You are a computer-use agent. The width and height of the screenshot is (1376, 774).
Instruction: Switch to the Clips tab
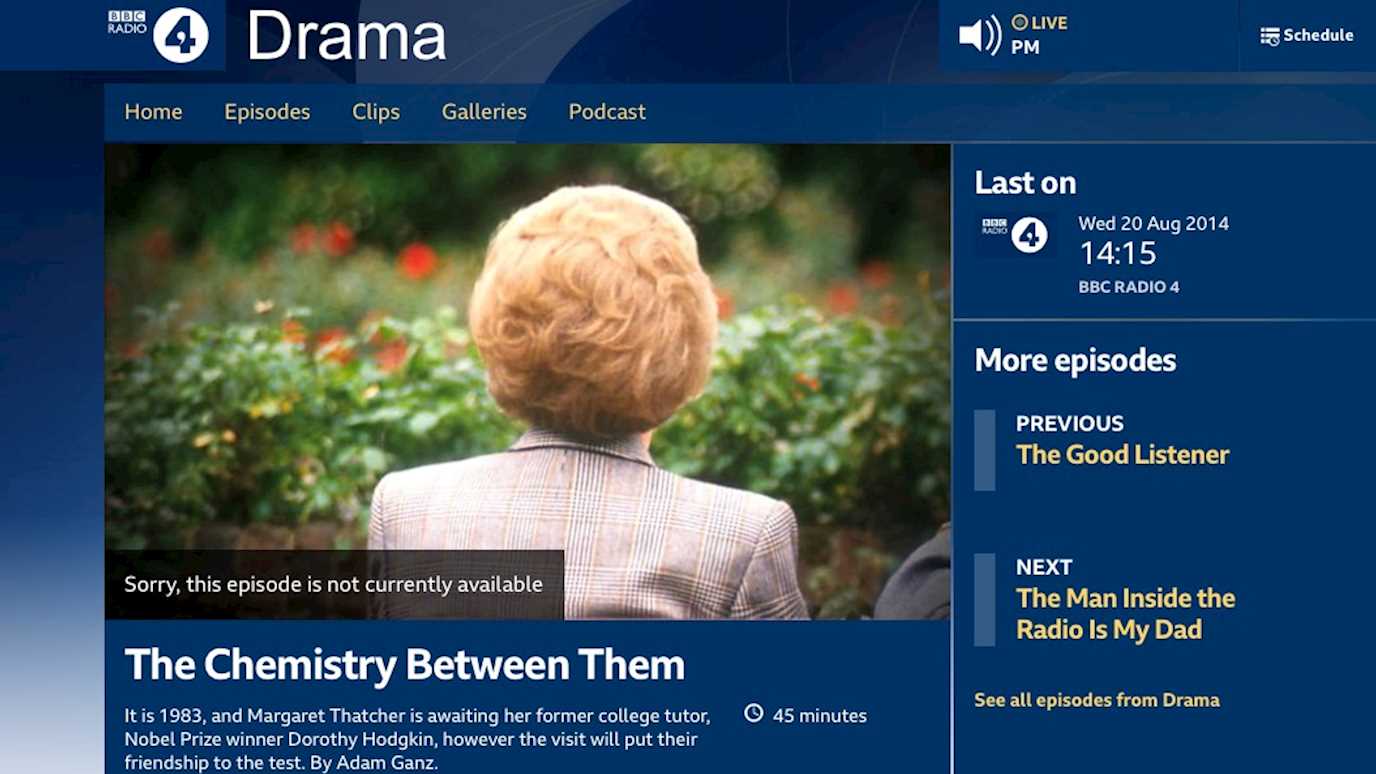click(376, 112)
